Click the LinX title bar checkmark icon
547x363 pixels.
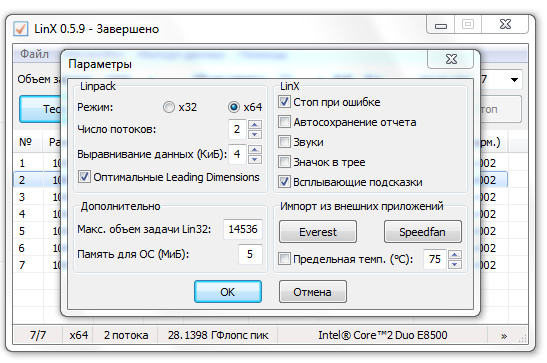point(21,29)
